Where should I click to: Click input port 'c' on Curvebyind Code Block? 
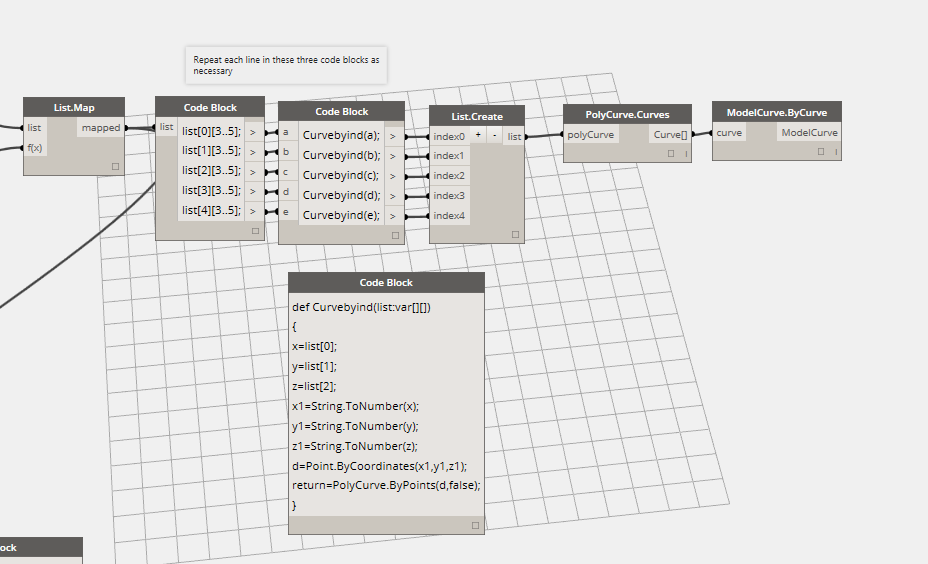click(x=286, y=172)
